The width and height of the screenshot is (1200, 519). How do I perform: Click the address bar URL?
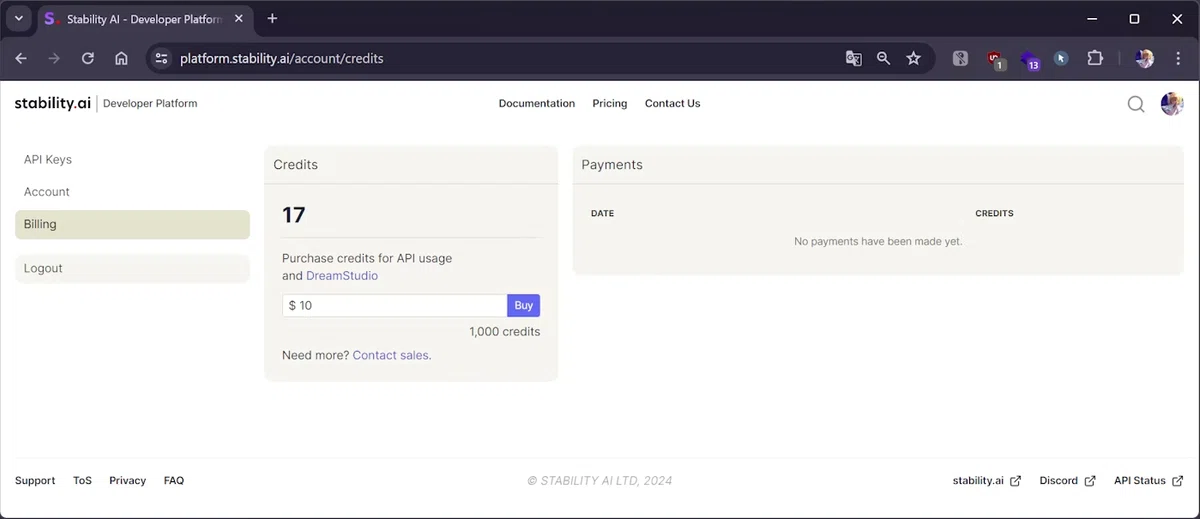click(x=281, y=58)
